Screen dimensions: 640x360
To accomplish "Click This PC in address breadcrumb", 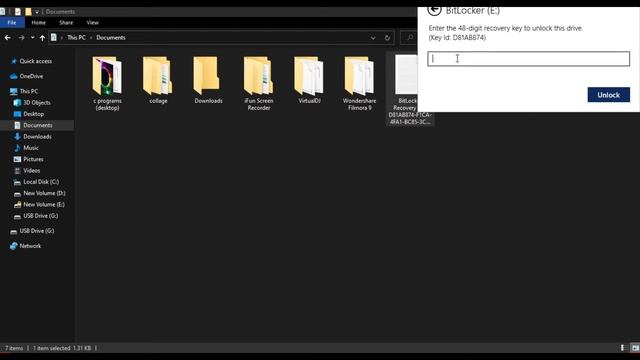I will tap(76, 38).
